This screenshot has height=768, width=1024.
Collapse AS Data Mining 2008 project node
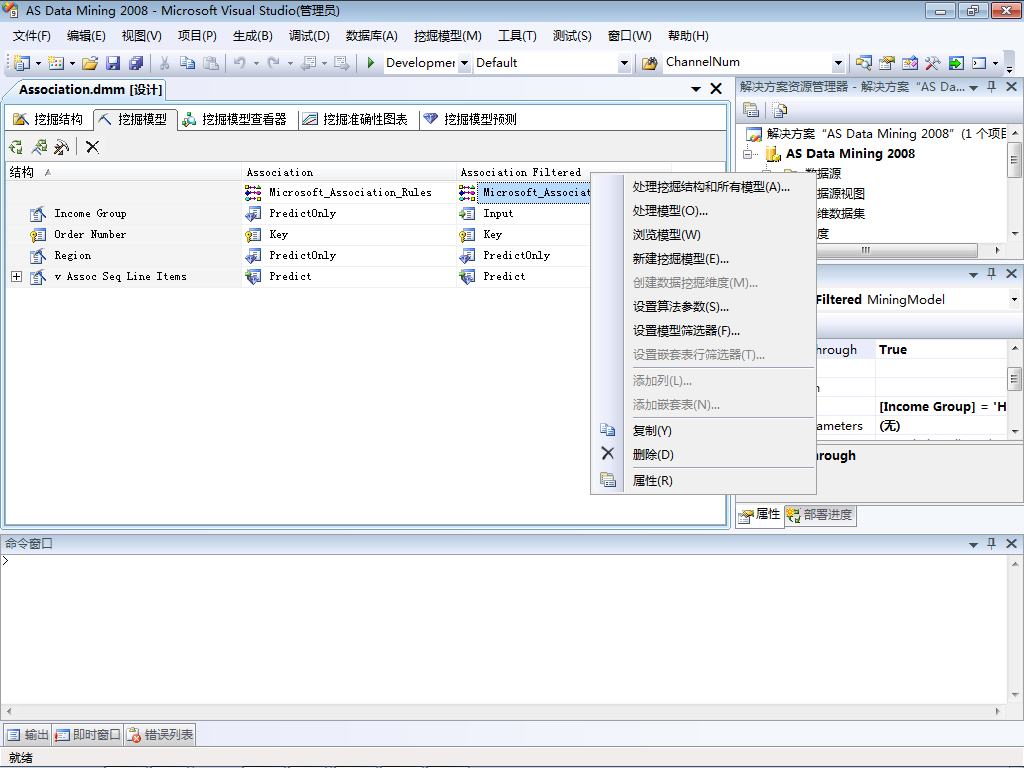tap(748, 155)
